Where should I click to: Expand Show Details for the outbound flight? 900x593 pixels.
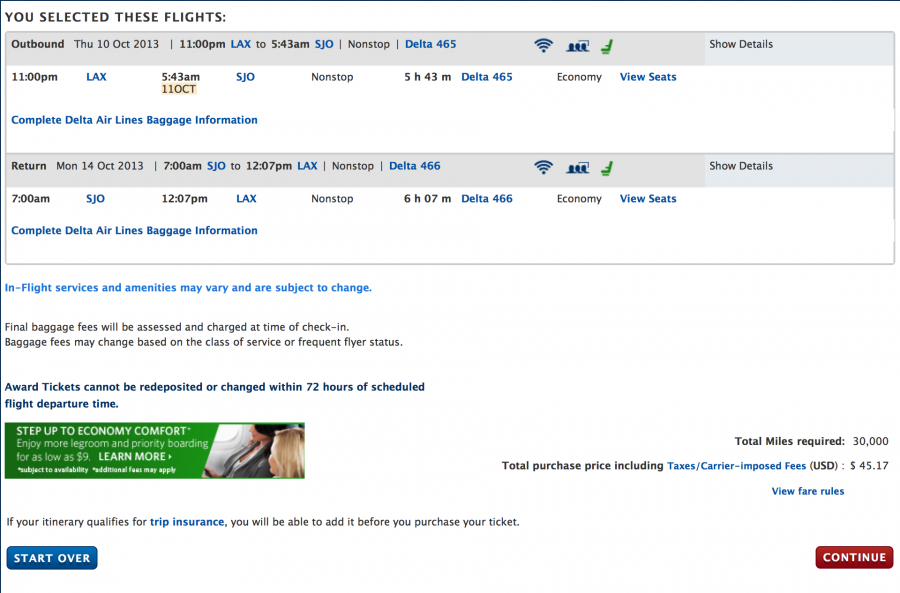[741, 44]
